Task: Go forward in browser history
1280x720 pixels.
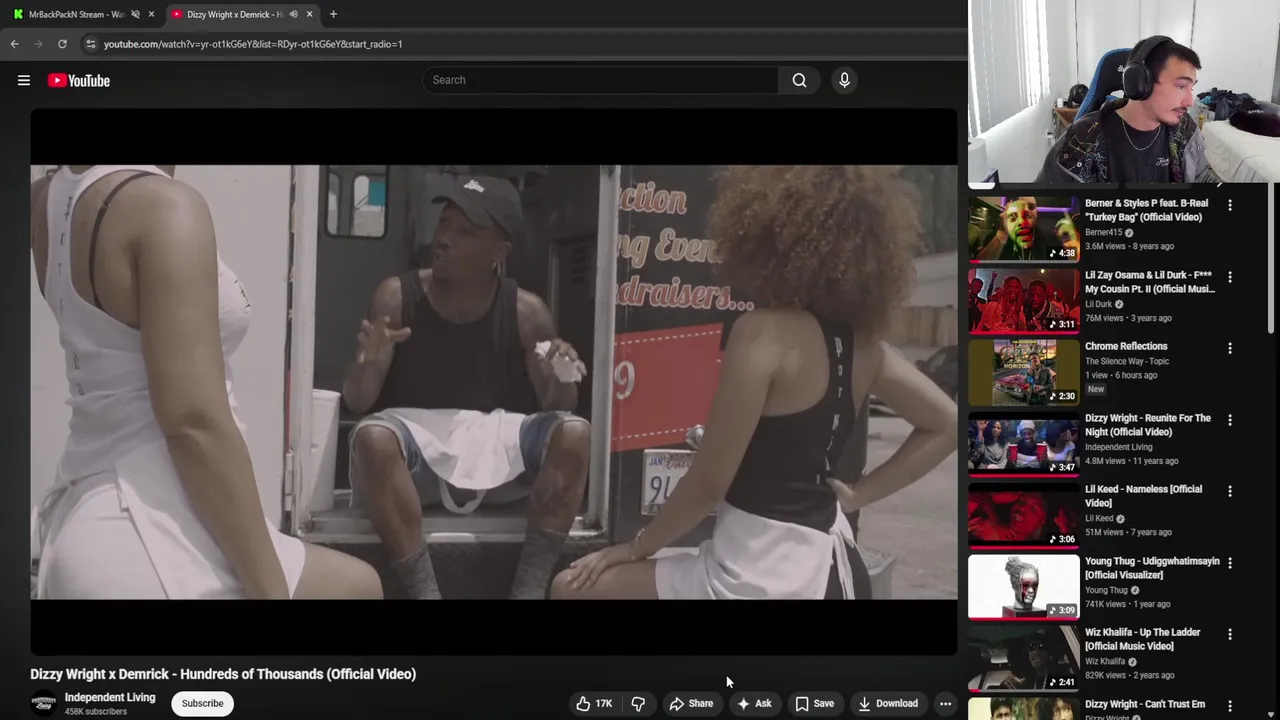Action: pyautogui.click(x=38, y=44)
